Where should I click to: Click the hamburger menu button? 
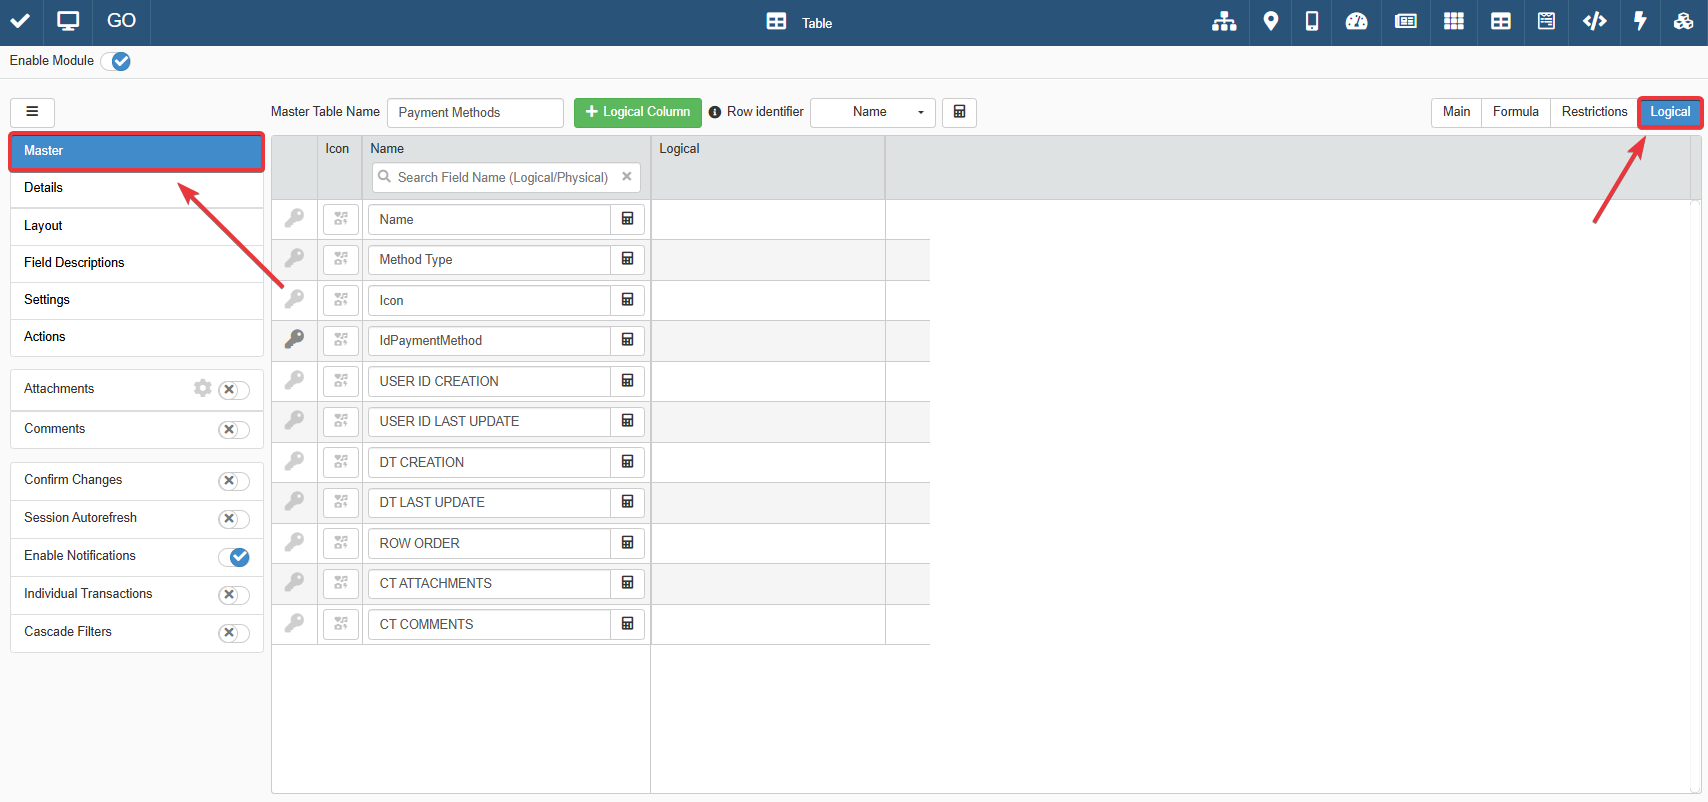coord(32,112)
